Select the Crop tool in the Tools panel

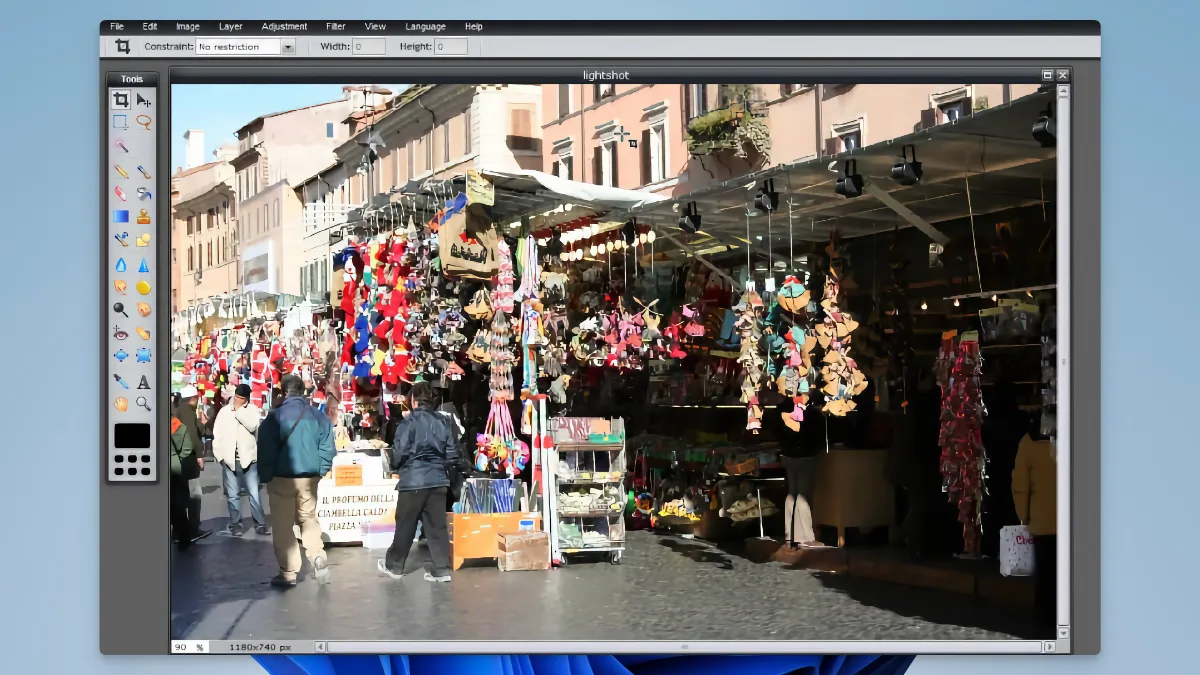click(121, 100)
